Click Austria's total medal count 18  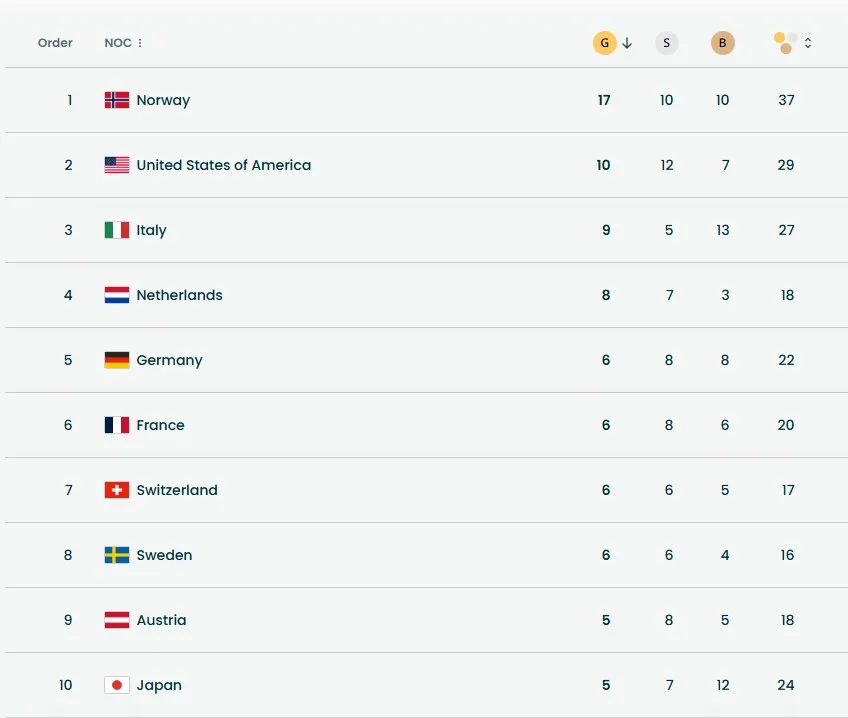[x=787, y=620]
